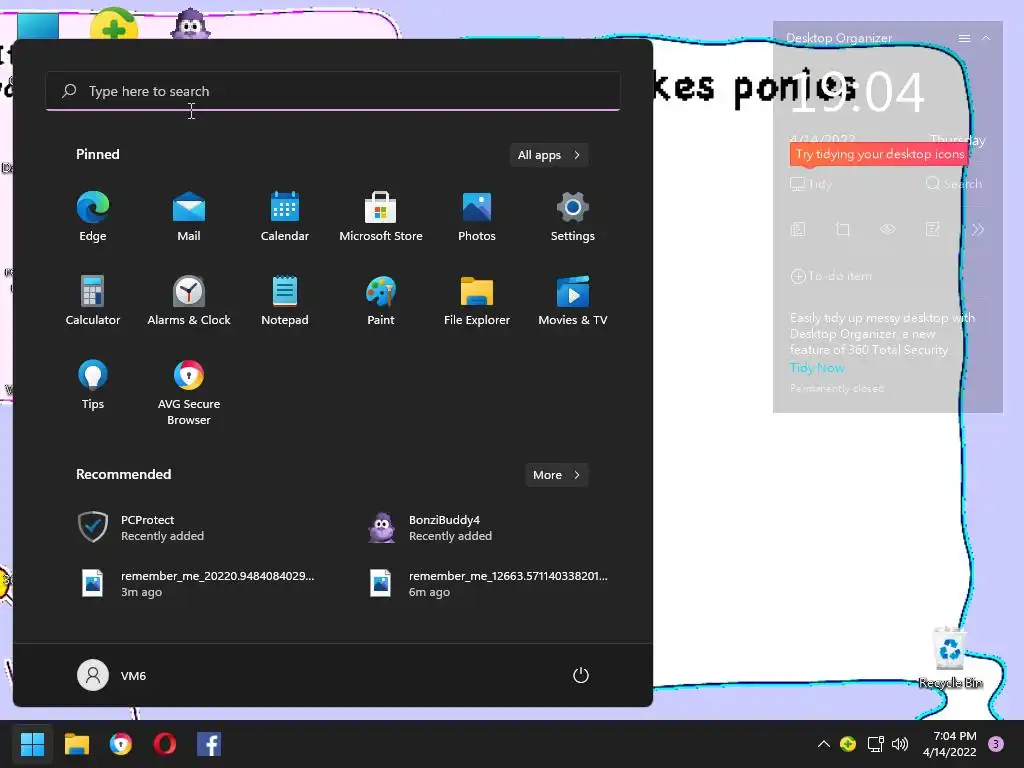Launch Opera from the taskbar
1024x768 pixels.
165,744
